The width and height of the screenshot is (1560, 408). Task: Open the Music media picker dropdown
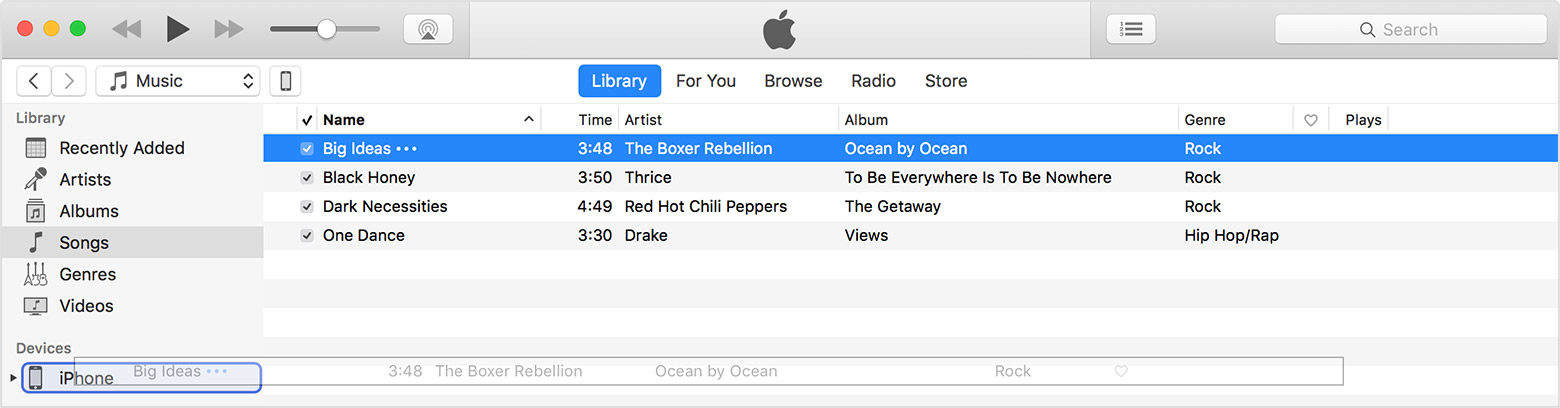(178, 81)
